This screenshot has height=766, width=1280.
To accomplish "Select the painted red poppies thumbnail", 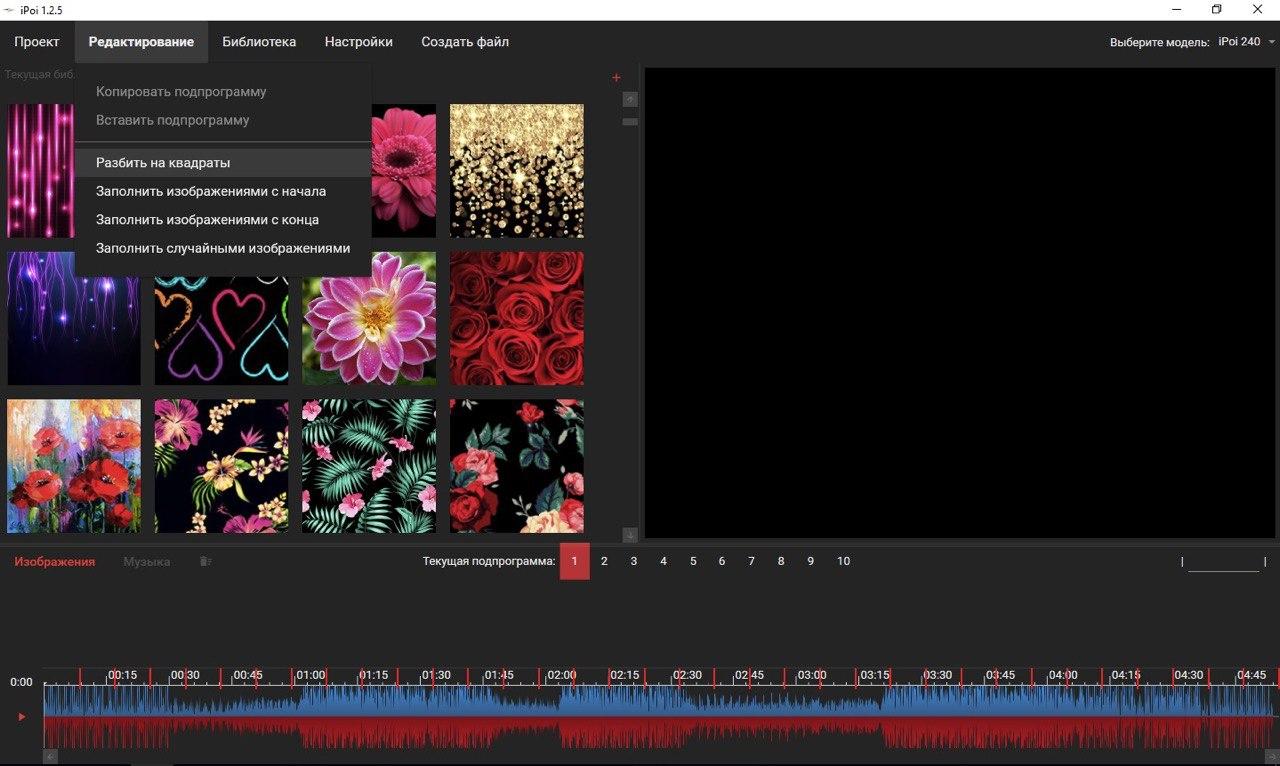I will pyautogui.click(x=74, y=466).
